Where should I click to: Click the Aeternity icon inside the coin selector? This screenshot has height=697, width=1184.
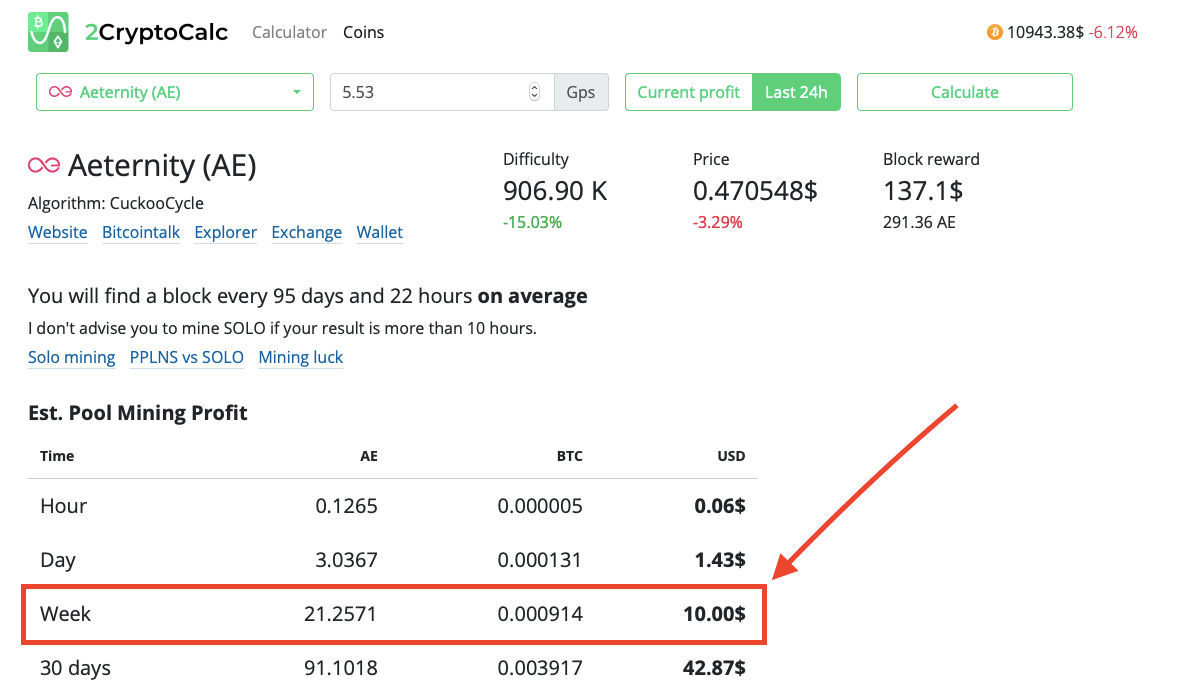click(60, 92)
